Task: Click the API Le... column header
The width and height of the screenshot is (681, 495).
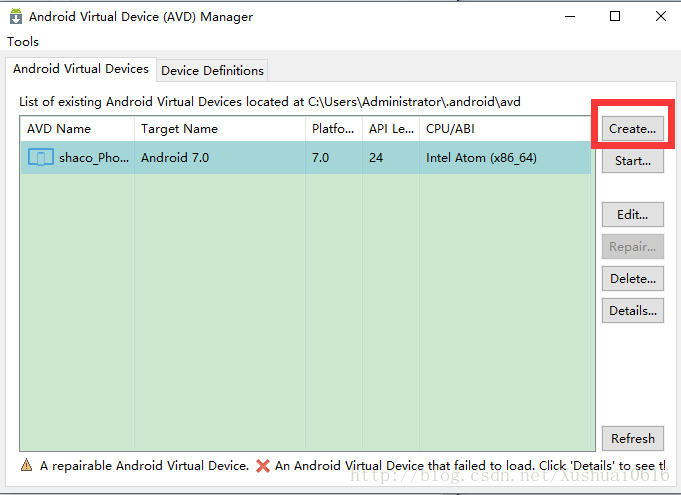Action: [391, 129]
